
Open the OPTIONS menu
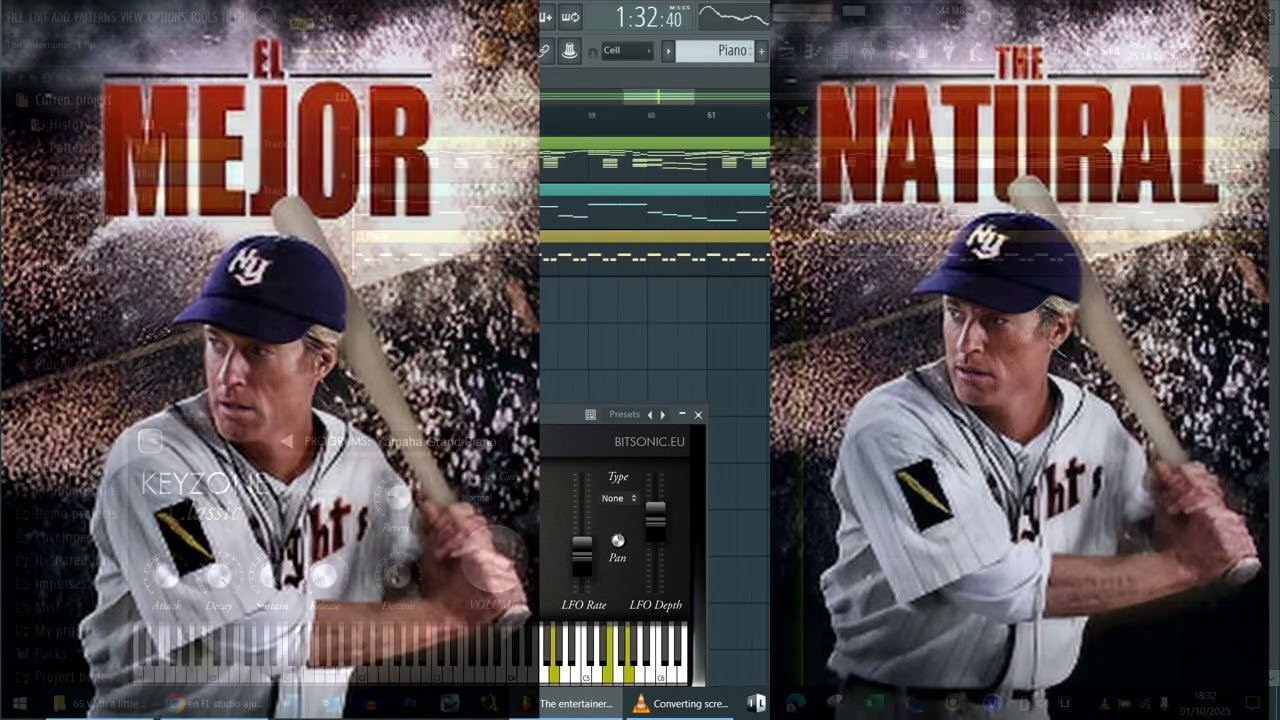pyautogui.click(x=167, y=17)
